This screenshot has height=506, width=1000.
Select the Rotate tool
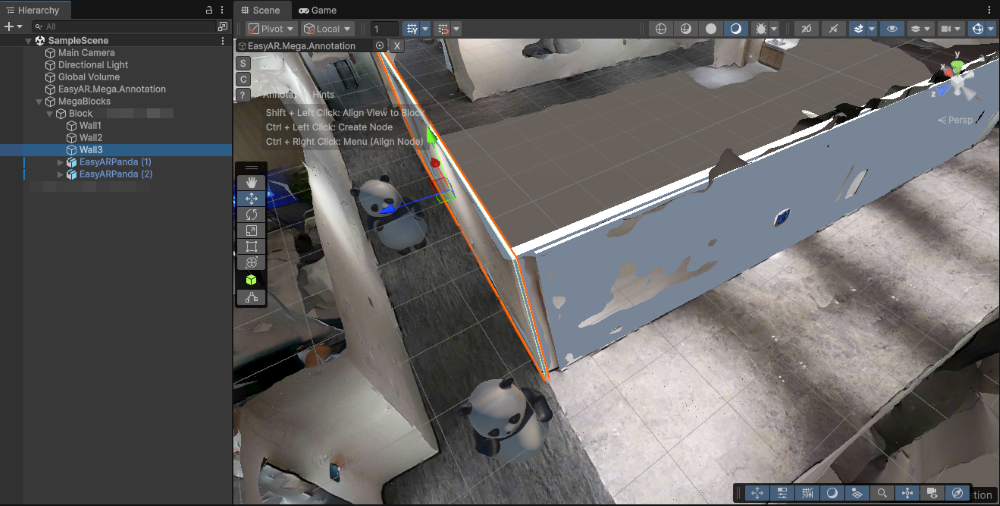(251, 214)
